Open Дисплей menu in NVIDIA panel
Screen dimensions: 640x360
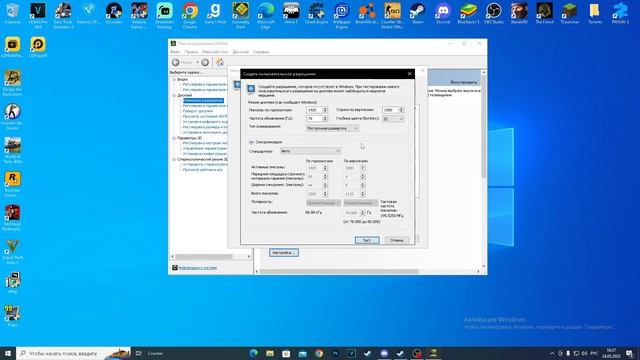(240, 52)
